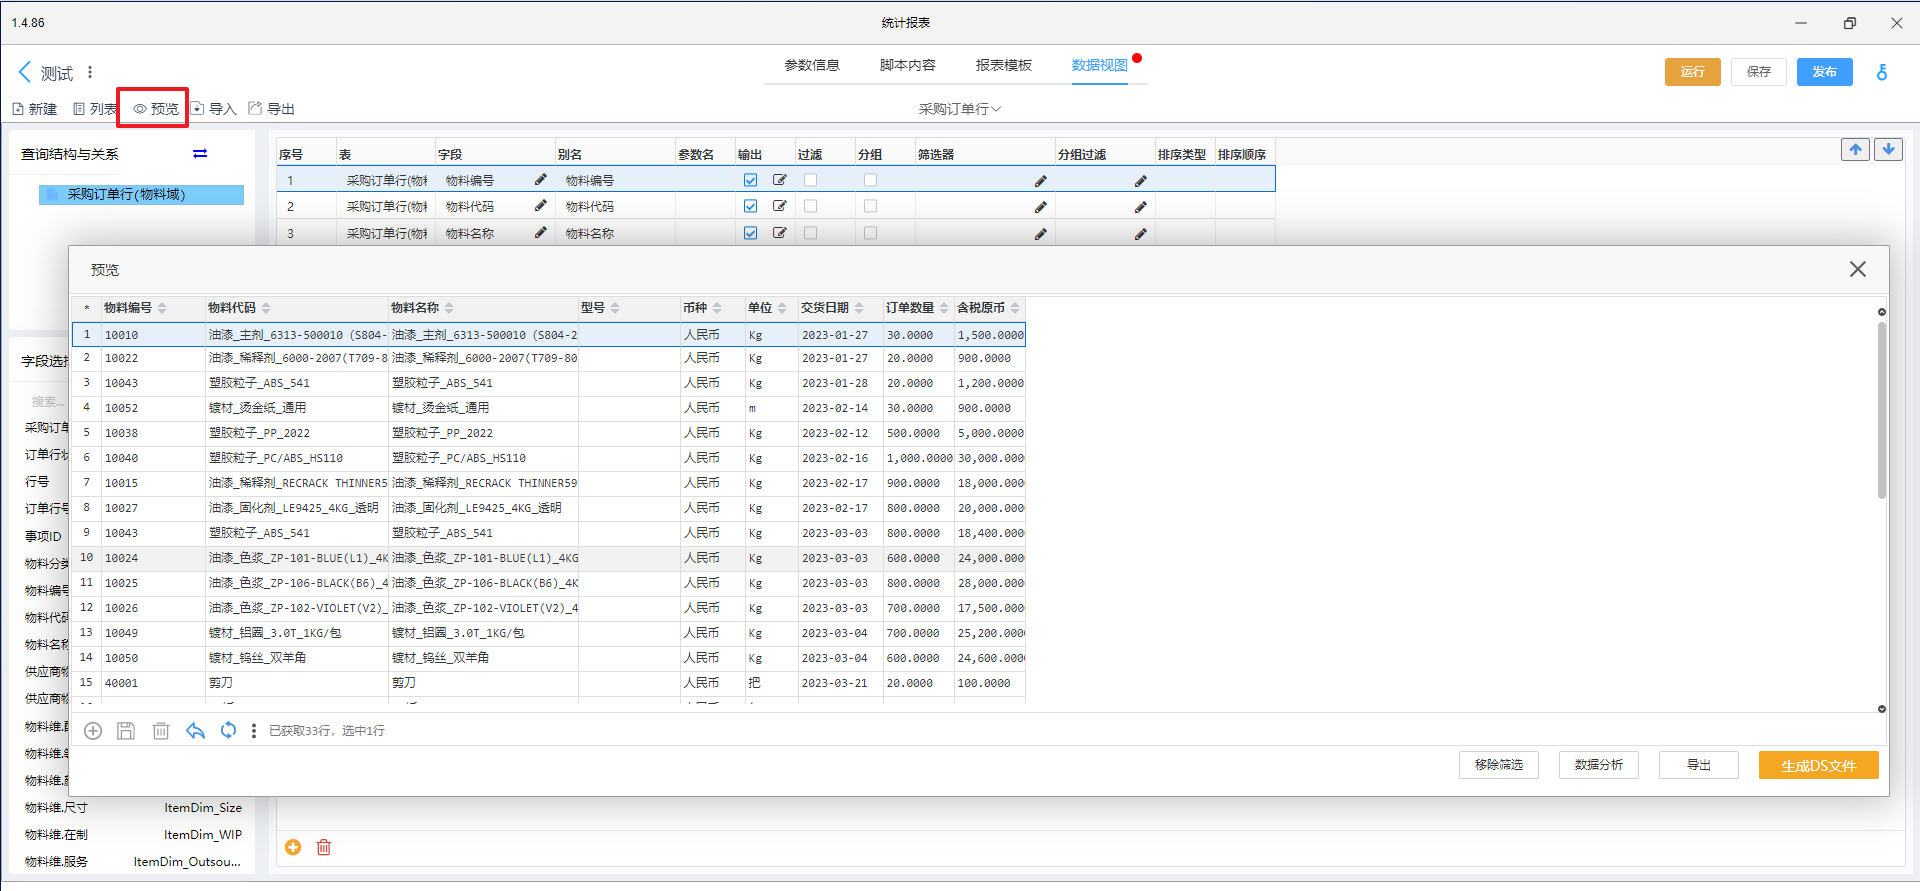The height and width of the screenshot is (891, 1920).
Task: Switch to the 报表模板 tab
Action: [1004, 65]
